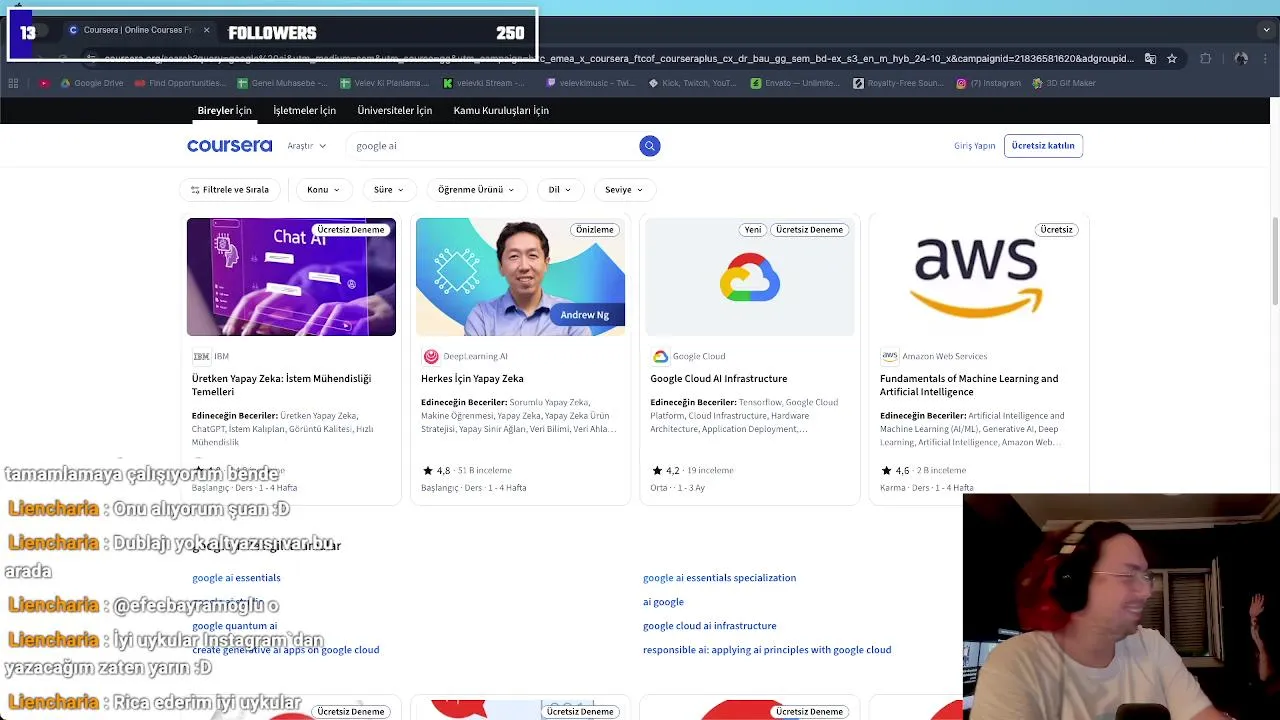The height and width of the screenshot is (720, 1280).
Task: Open the Velev Ki Planlama bookmark
Action: click(x=384, y=83)
